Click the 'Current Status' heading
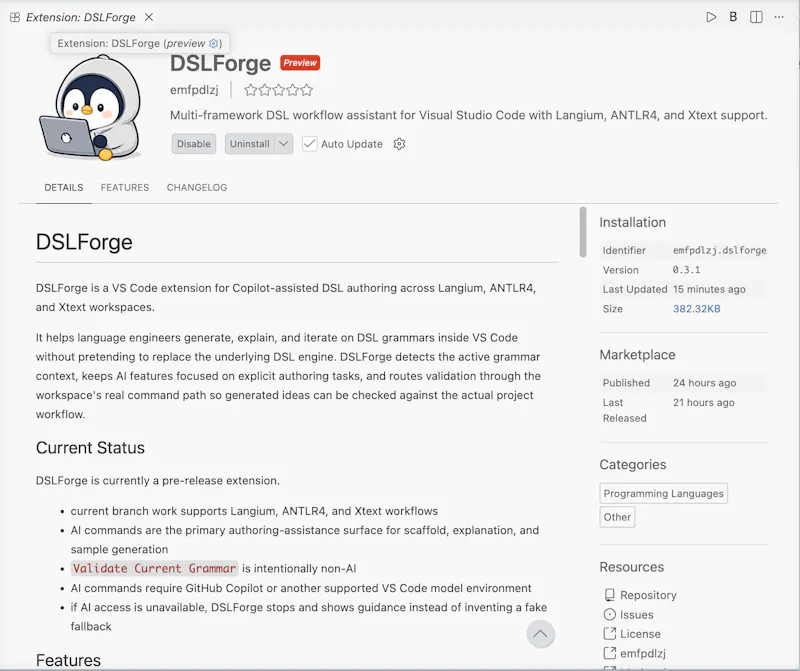Viewport: 800px width, 671px height. pyautogui.click(x=90, y=448)
